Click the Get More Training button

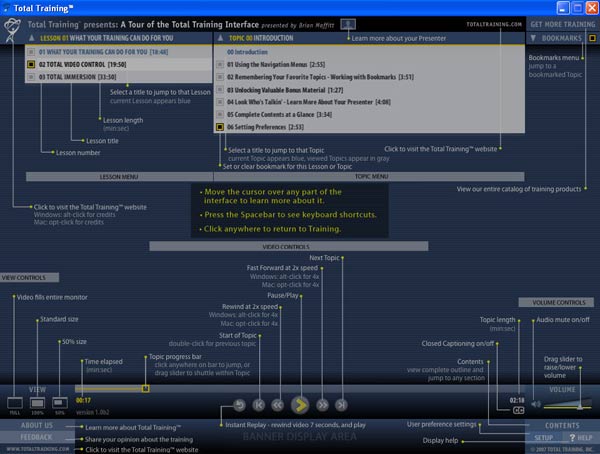pos(562,23)
